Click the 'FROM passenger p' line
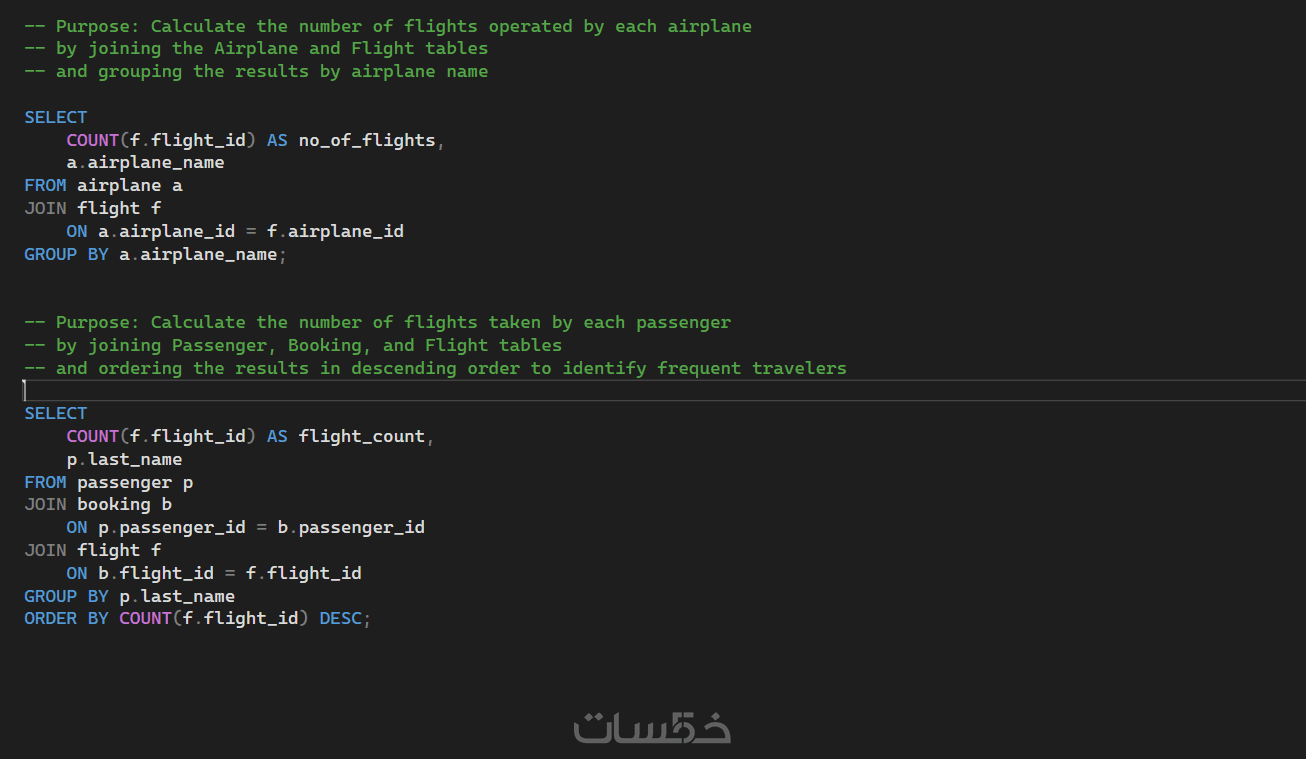The height and width of the screenshot is (759, 1306). [x=109, y=482]
